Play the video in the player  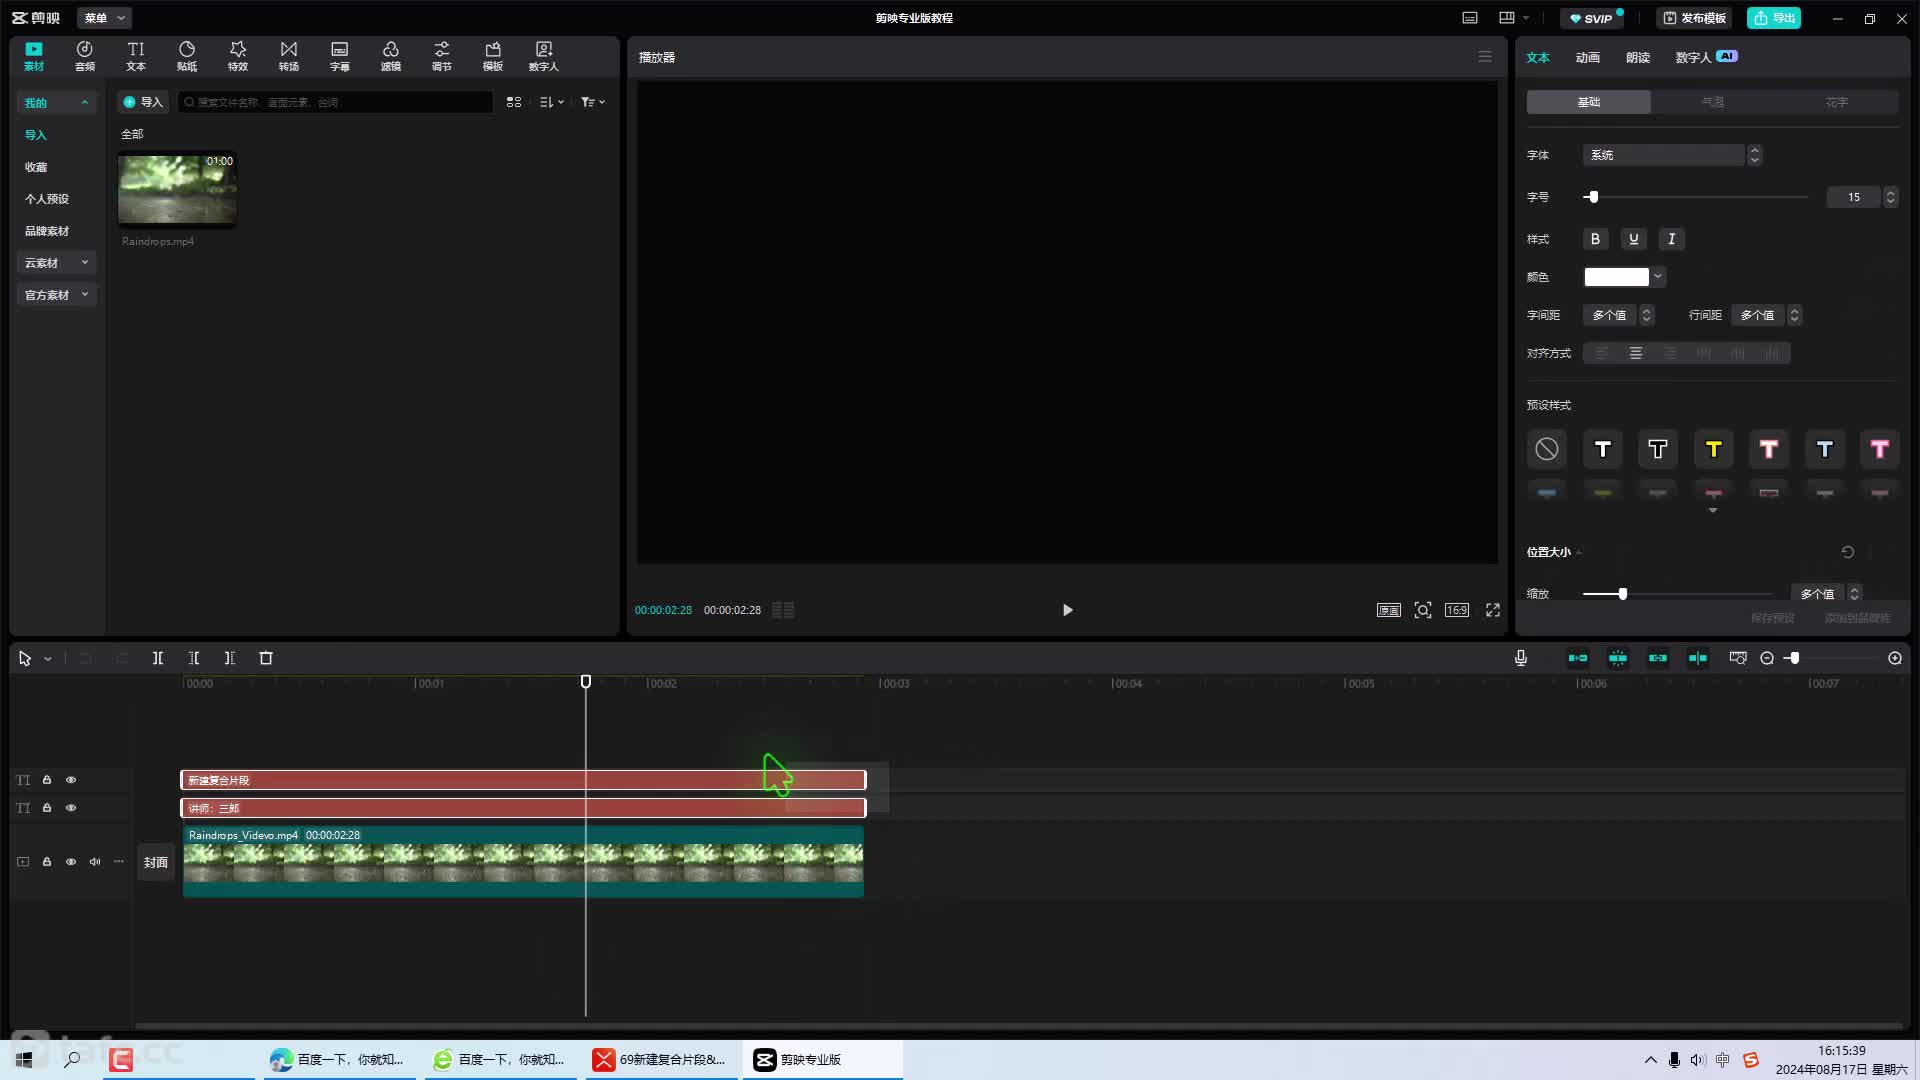[1067, 610]
